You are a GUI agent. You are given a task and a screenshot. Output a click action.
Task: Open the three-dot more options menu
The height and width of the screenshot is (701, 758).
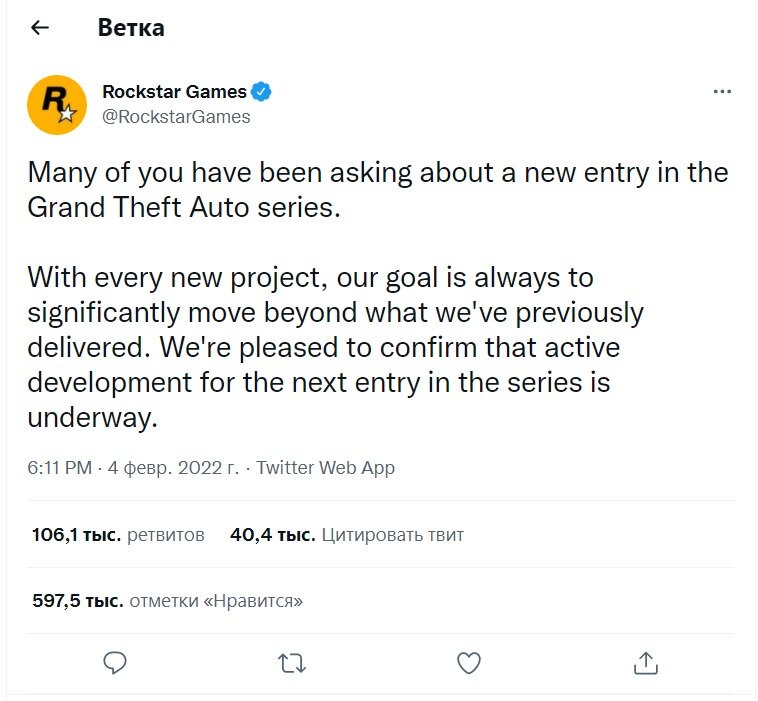[x=722, y=92]
